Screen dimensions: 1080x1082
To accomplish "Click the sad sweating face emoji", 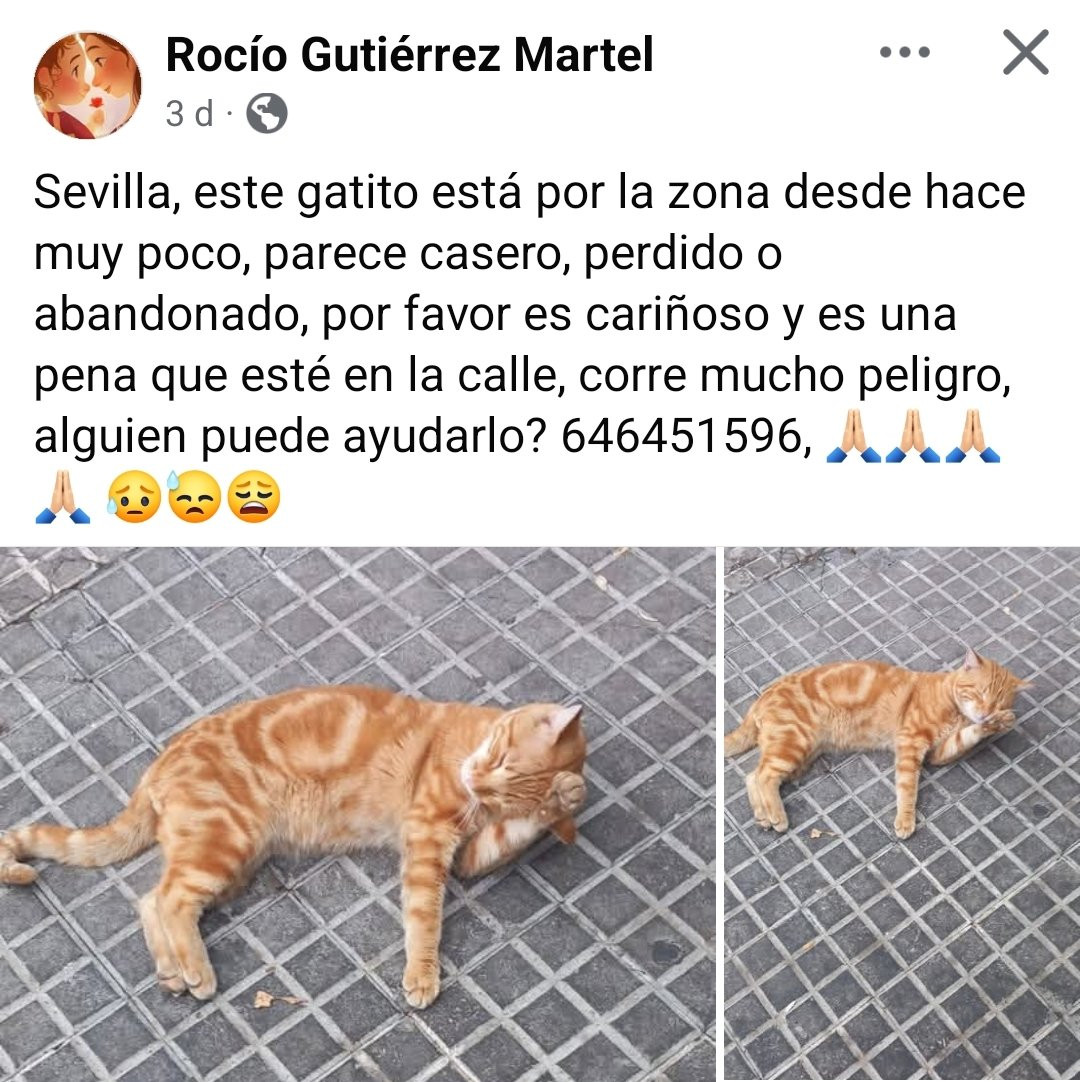I will tap(135, 497).
